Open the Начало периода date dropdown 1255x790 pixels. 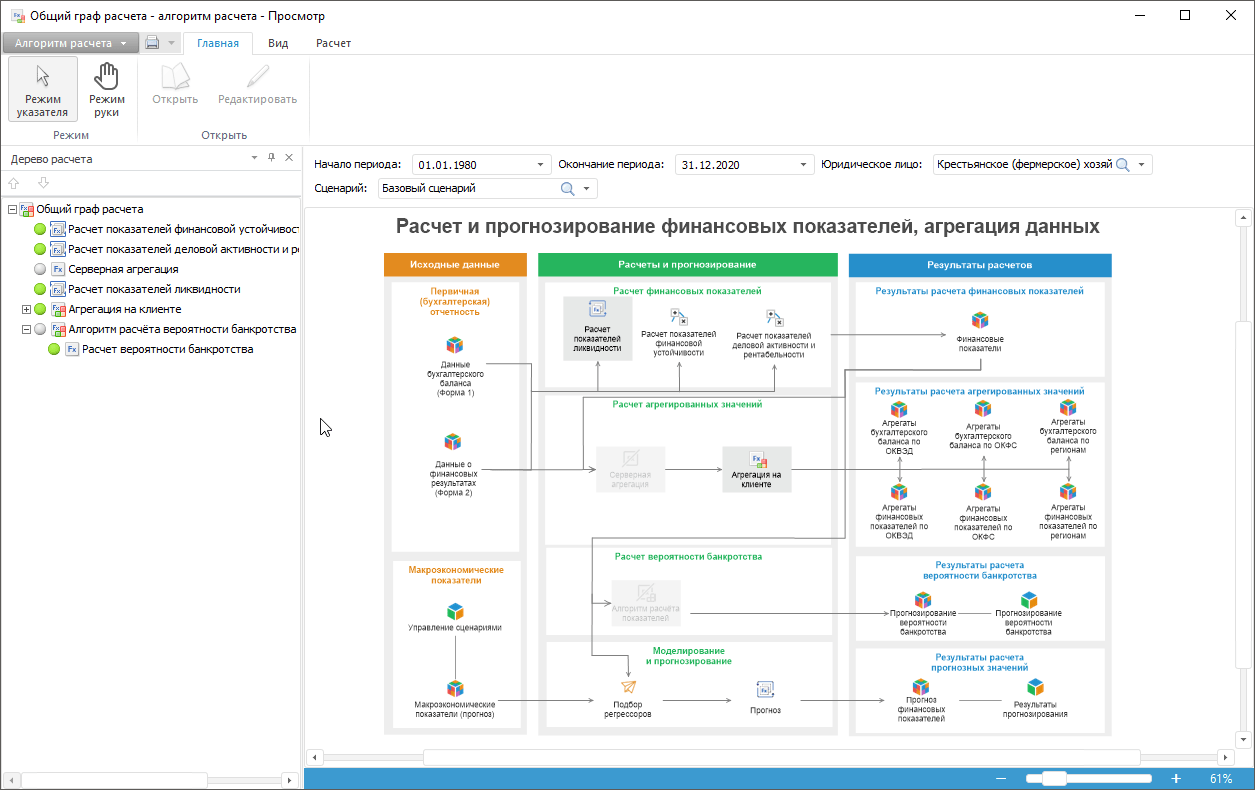(x=541, y=165)
